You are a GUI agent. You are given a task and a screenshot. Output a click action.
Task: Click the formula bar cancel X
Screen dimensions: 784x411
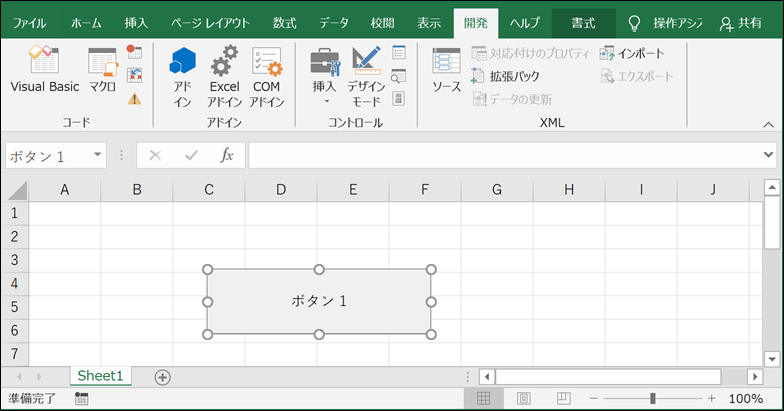tap(155, 156)
